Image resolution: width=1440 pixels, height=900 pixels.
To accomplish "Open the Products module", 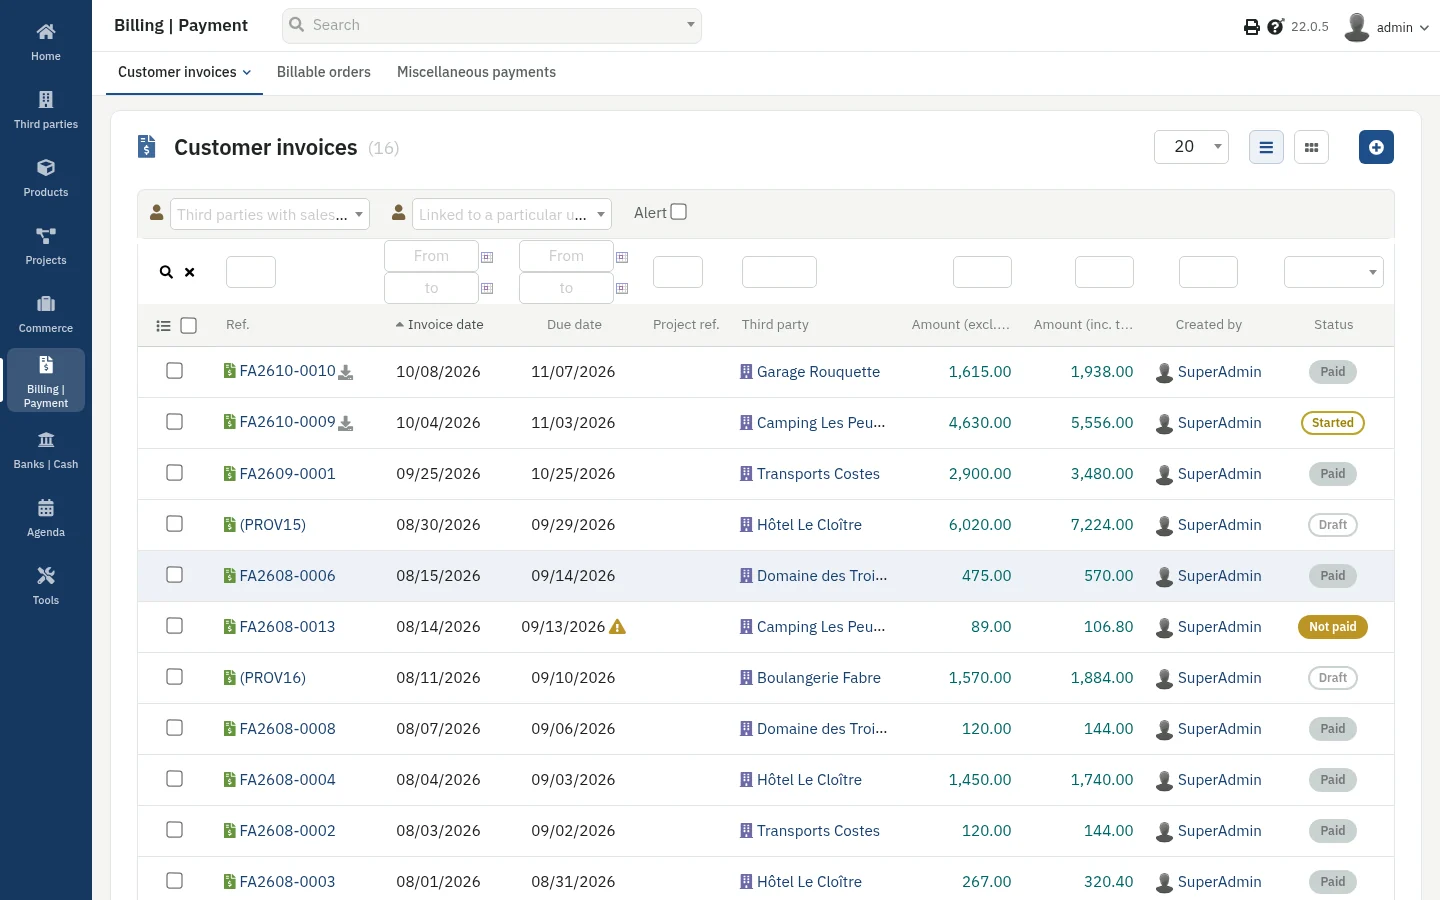I will 46,178.
